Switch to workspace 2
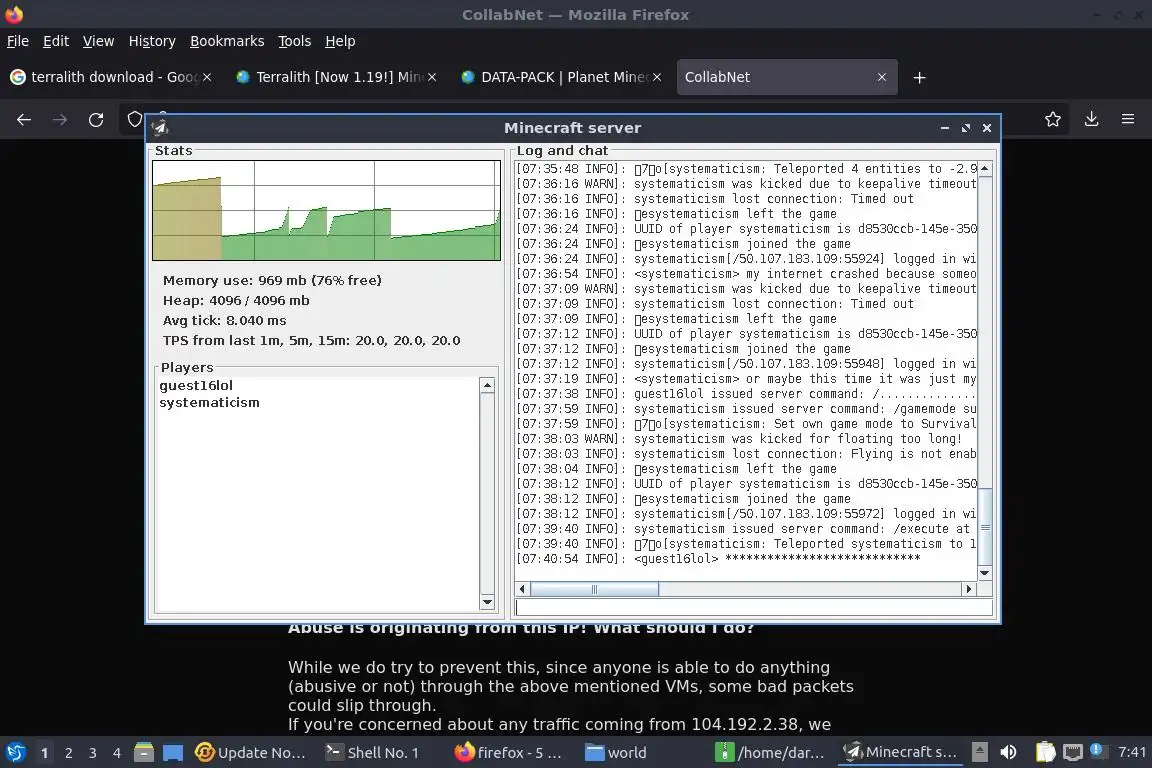Screen dimensions: 1152x768 [68, 753]
